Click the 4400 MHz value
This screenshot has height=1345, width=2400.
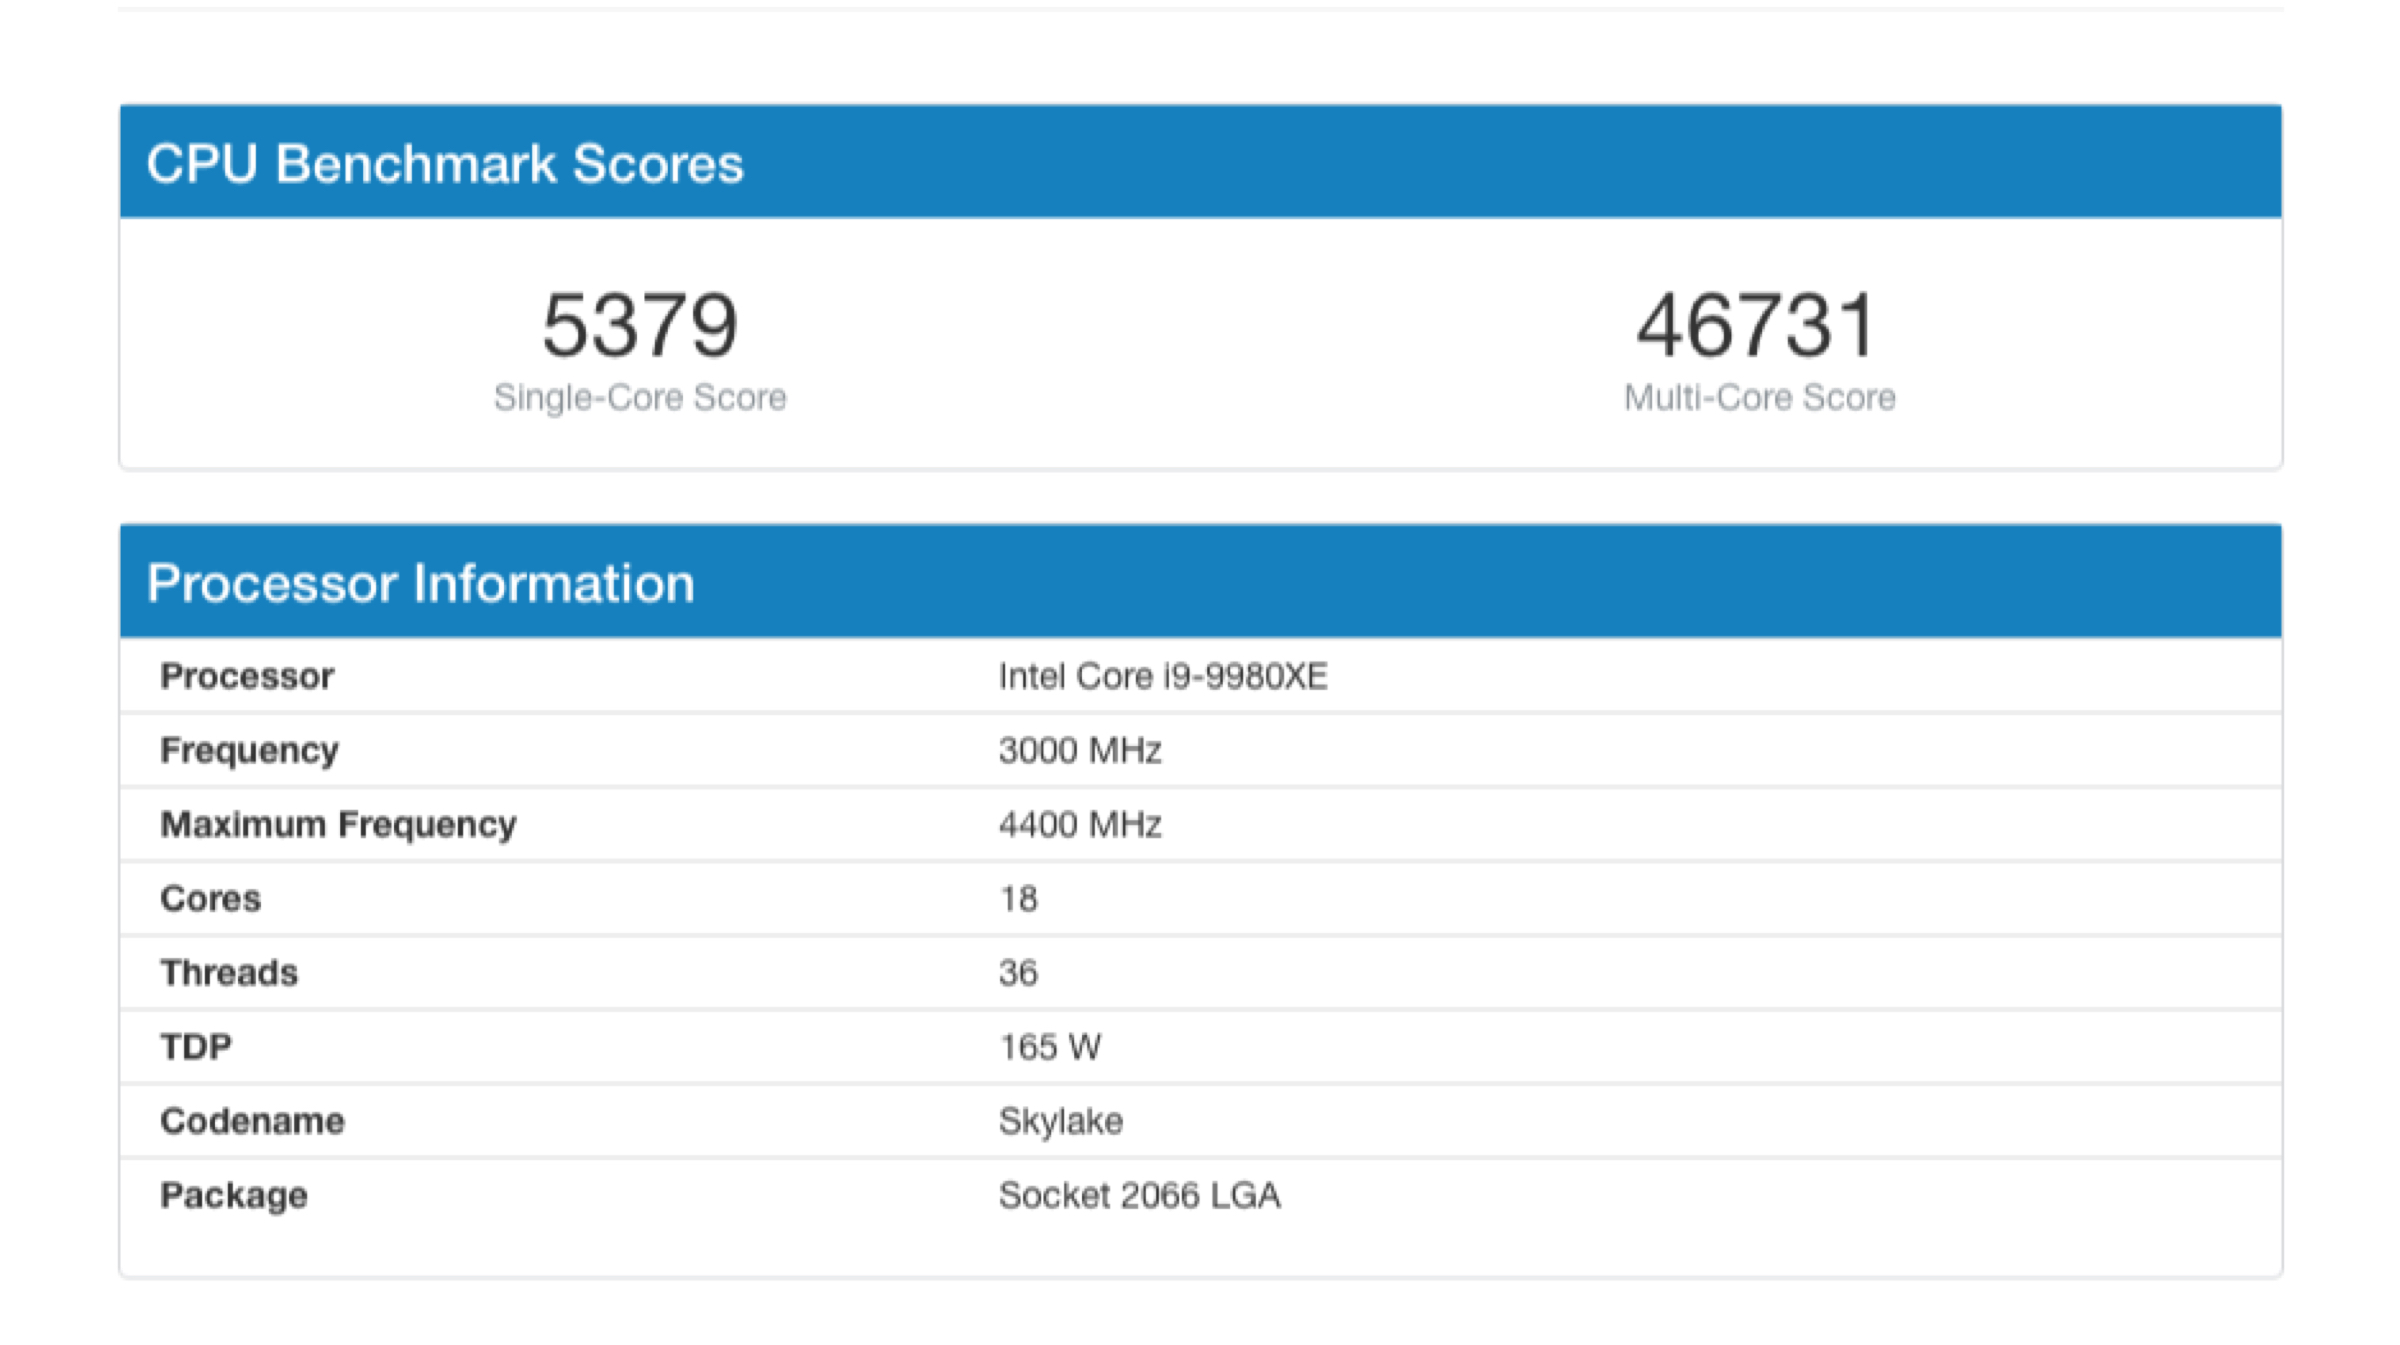coord(1080,825)
